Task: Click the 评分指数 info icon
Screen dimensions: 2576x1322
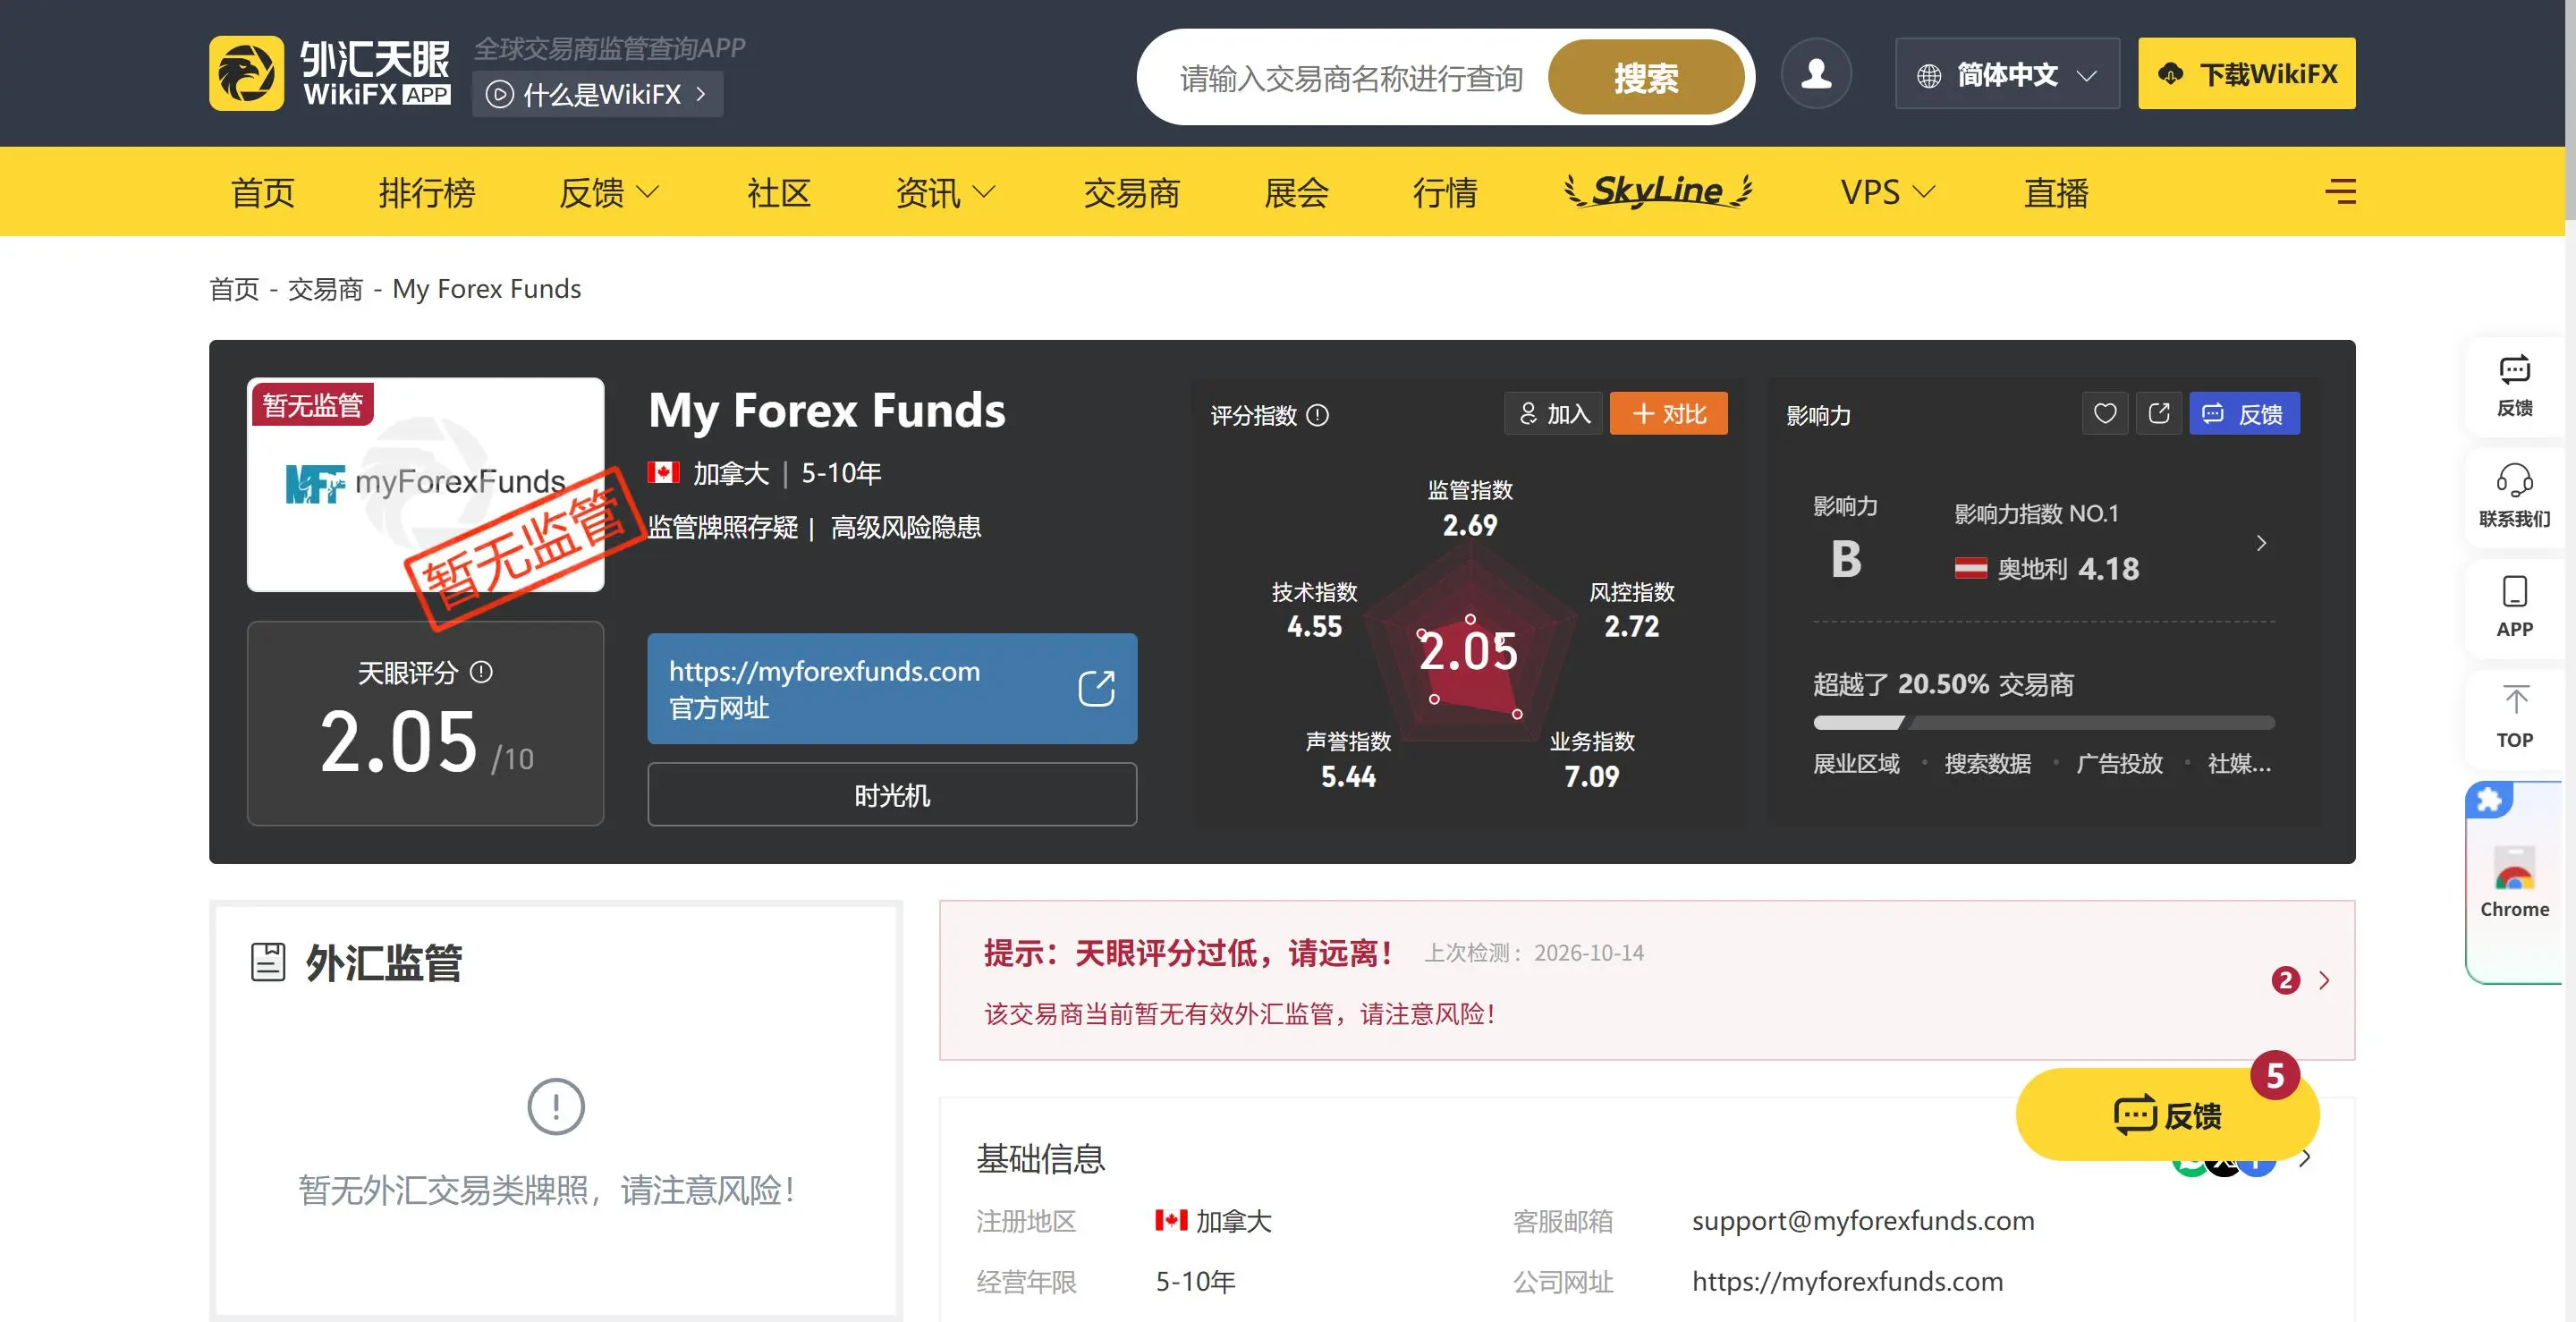Action: point(1318,415)
